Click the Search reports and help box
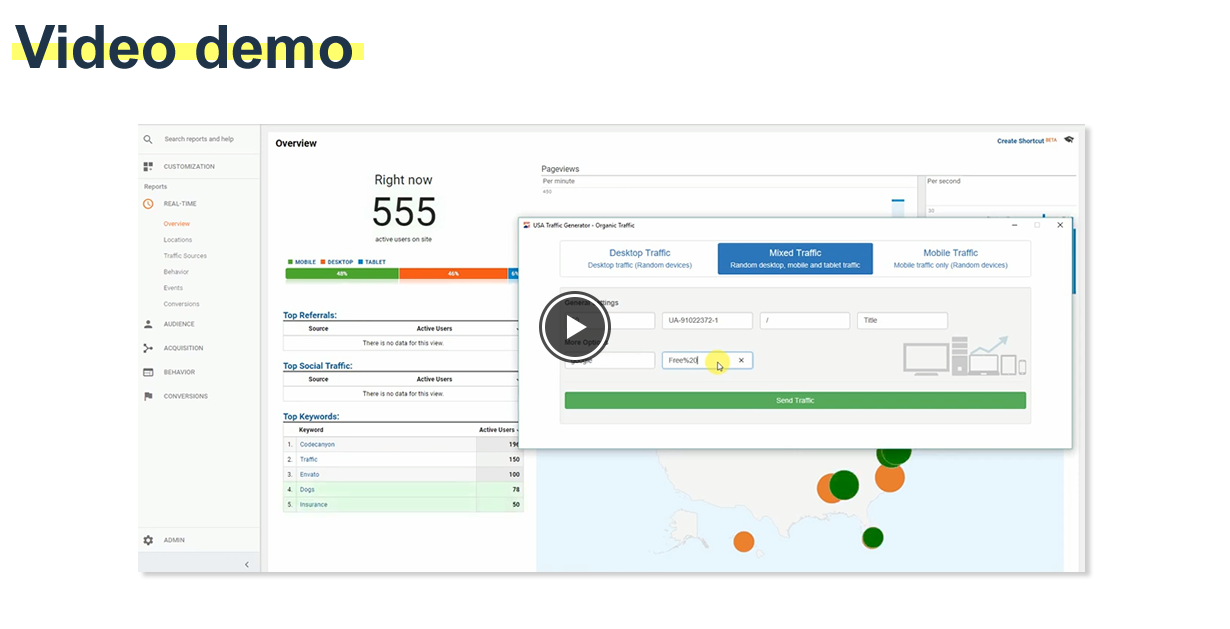The width and height of the screenshot is (1230, 629). click(199, 139)
